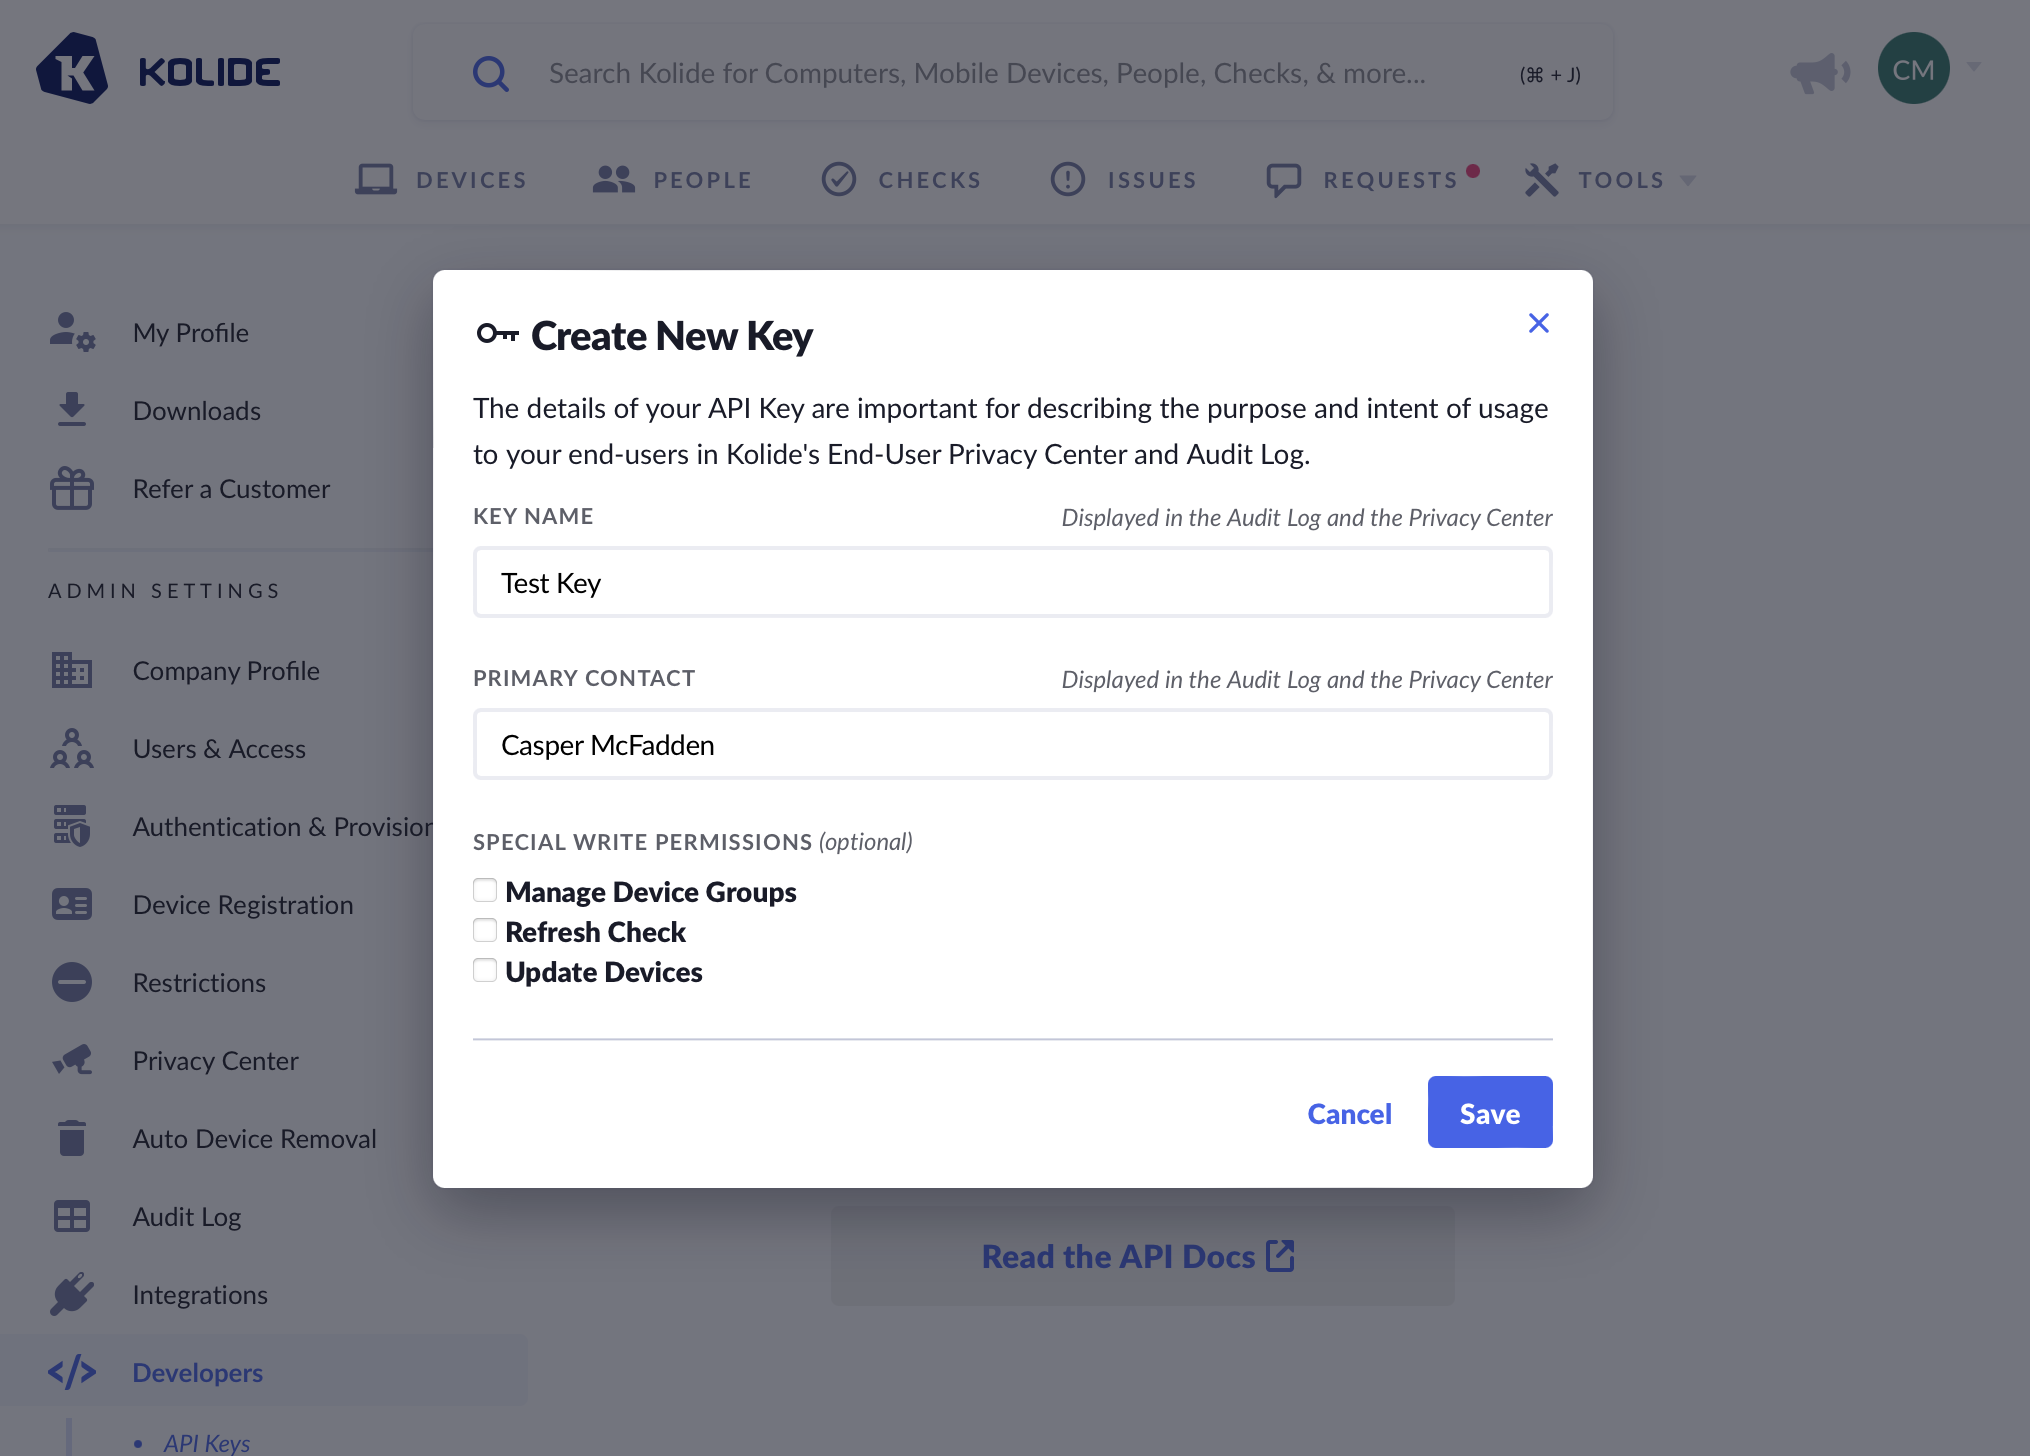Screen dimensions: 2030x1456
Task: Click the Auto Device Removal trash icon
Action: pos(72,1138)
